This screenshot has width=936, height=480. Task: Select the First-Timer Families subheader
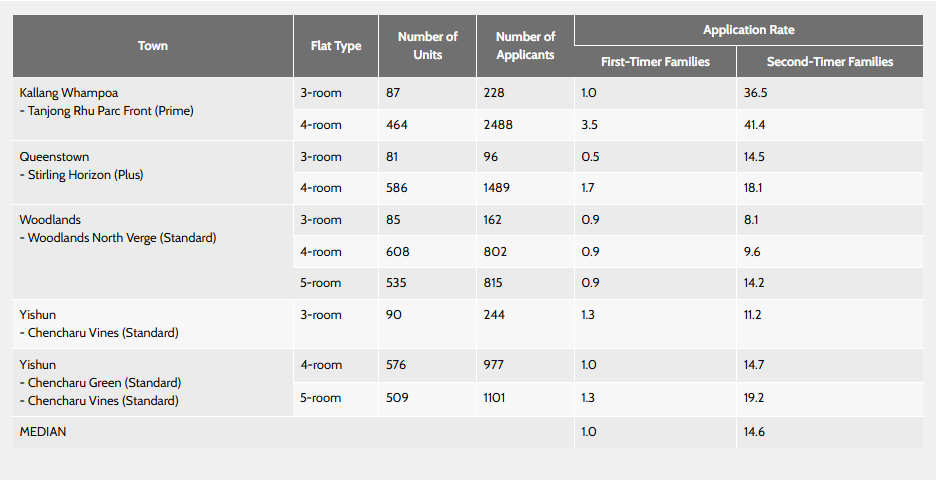(x=655, y=62)
